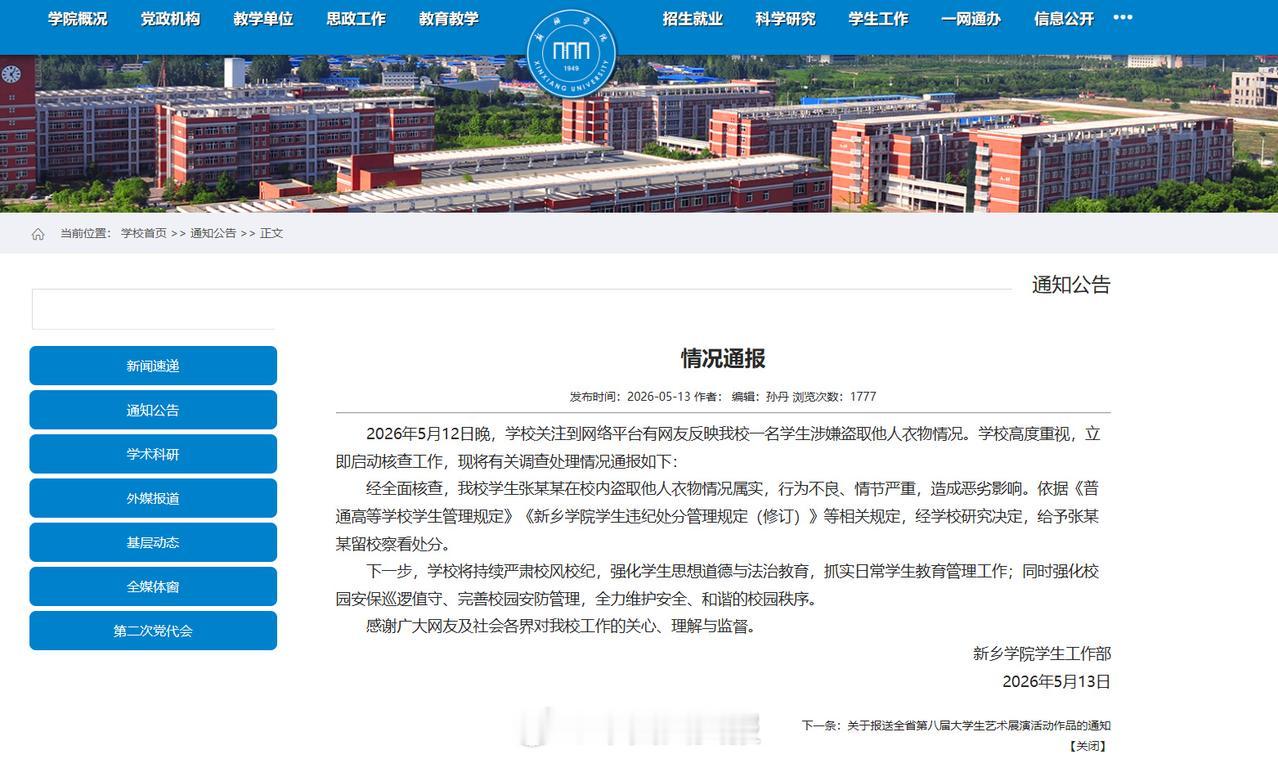Open the 信息公开 menu
Viewport: 1278px width, 759px height.
point(1064,18)
